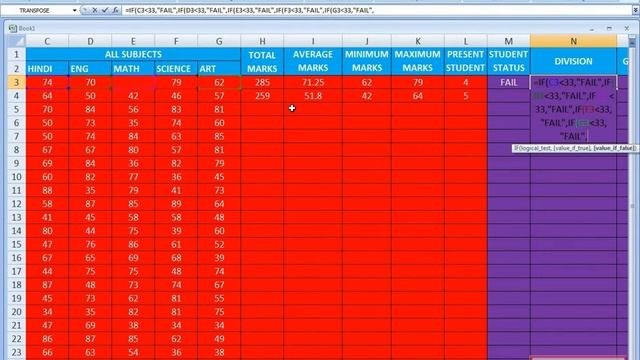640x360 pixels.
Task: Open the Name Box dropdown arrow
Action: 75,10
